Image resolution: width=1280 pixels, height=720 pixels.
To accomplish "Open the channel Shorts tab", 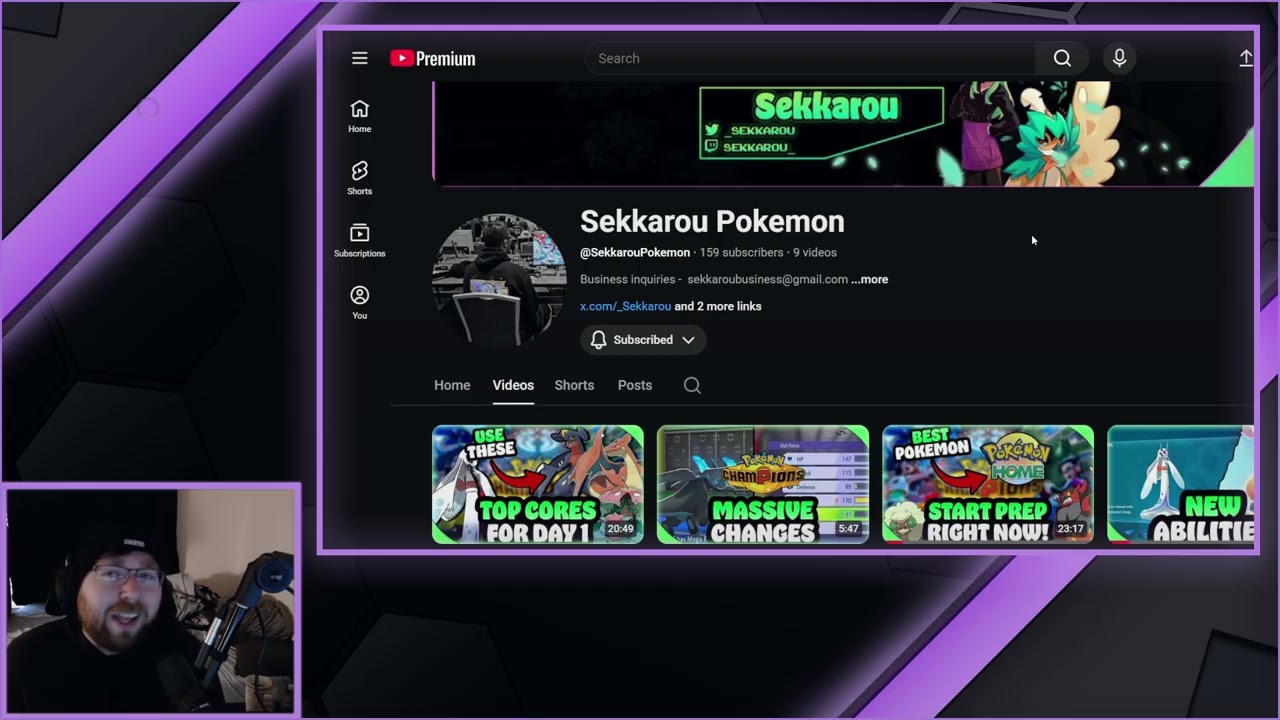I will point(574,385).
